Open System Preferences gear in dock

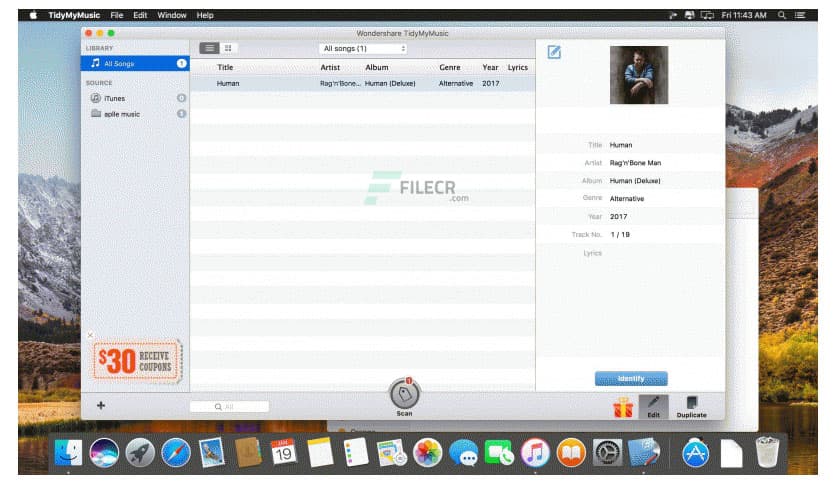click(607, 453)
